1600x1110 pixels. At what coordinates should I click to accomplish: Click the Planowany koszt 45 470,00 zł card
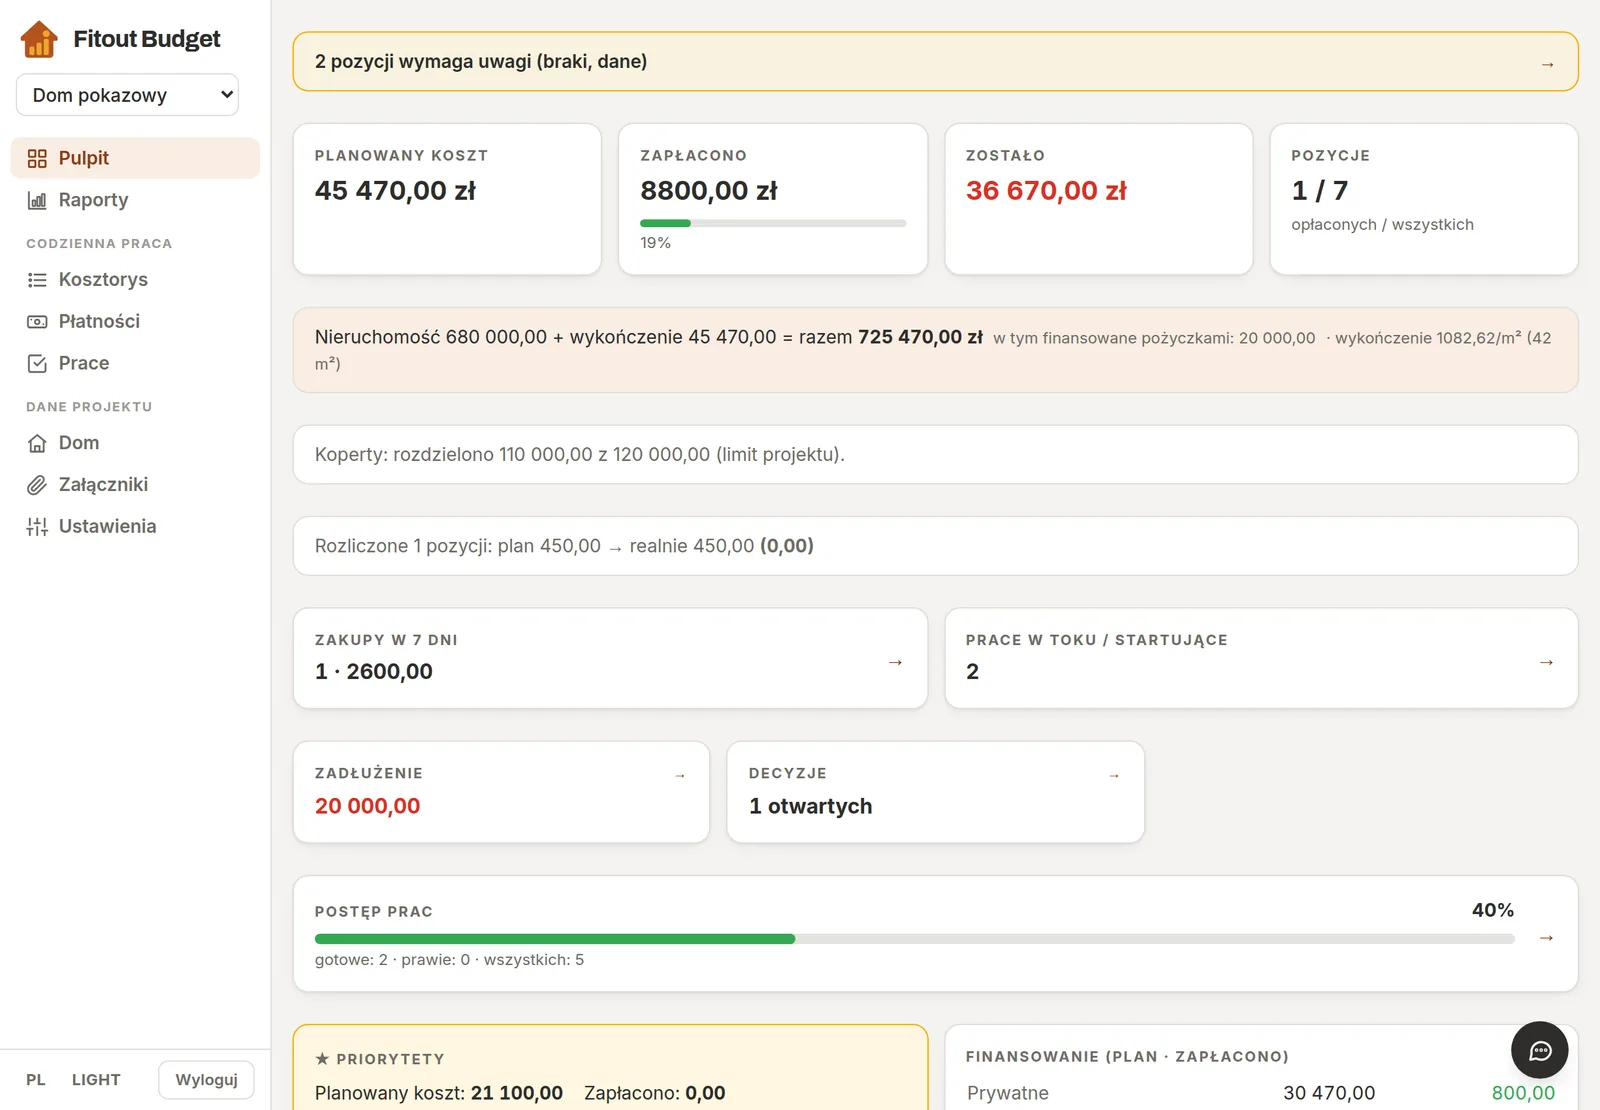pos(447,199)
